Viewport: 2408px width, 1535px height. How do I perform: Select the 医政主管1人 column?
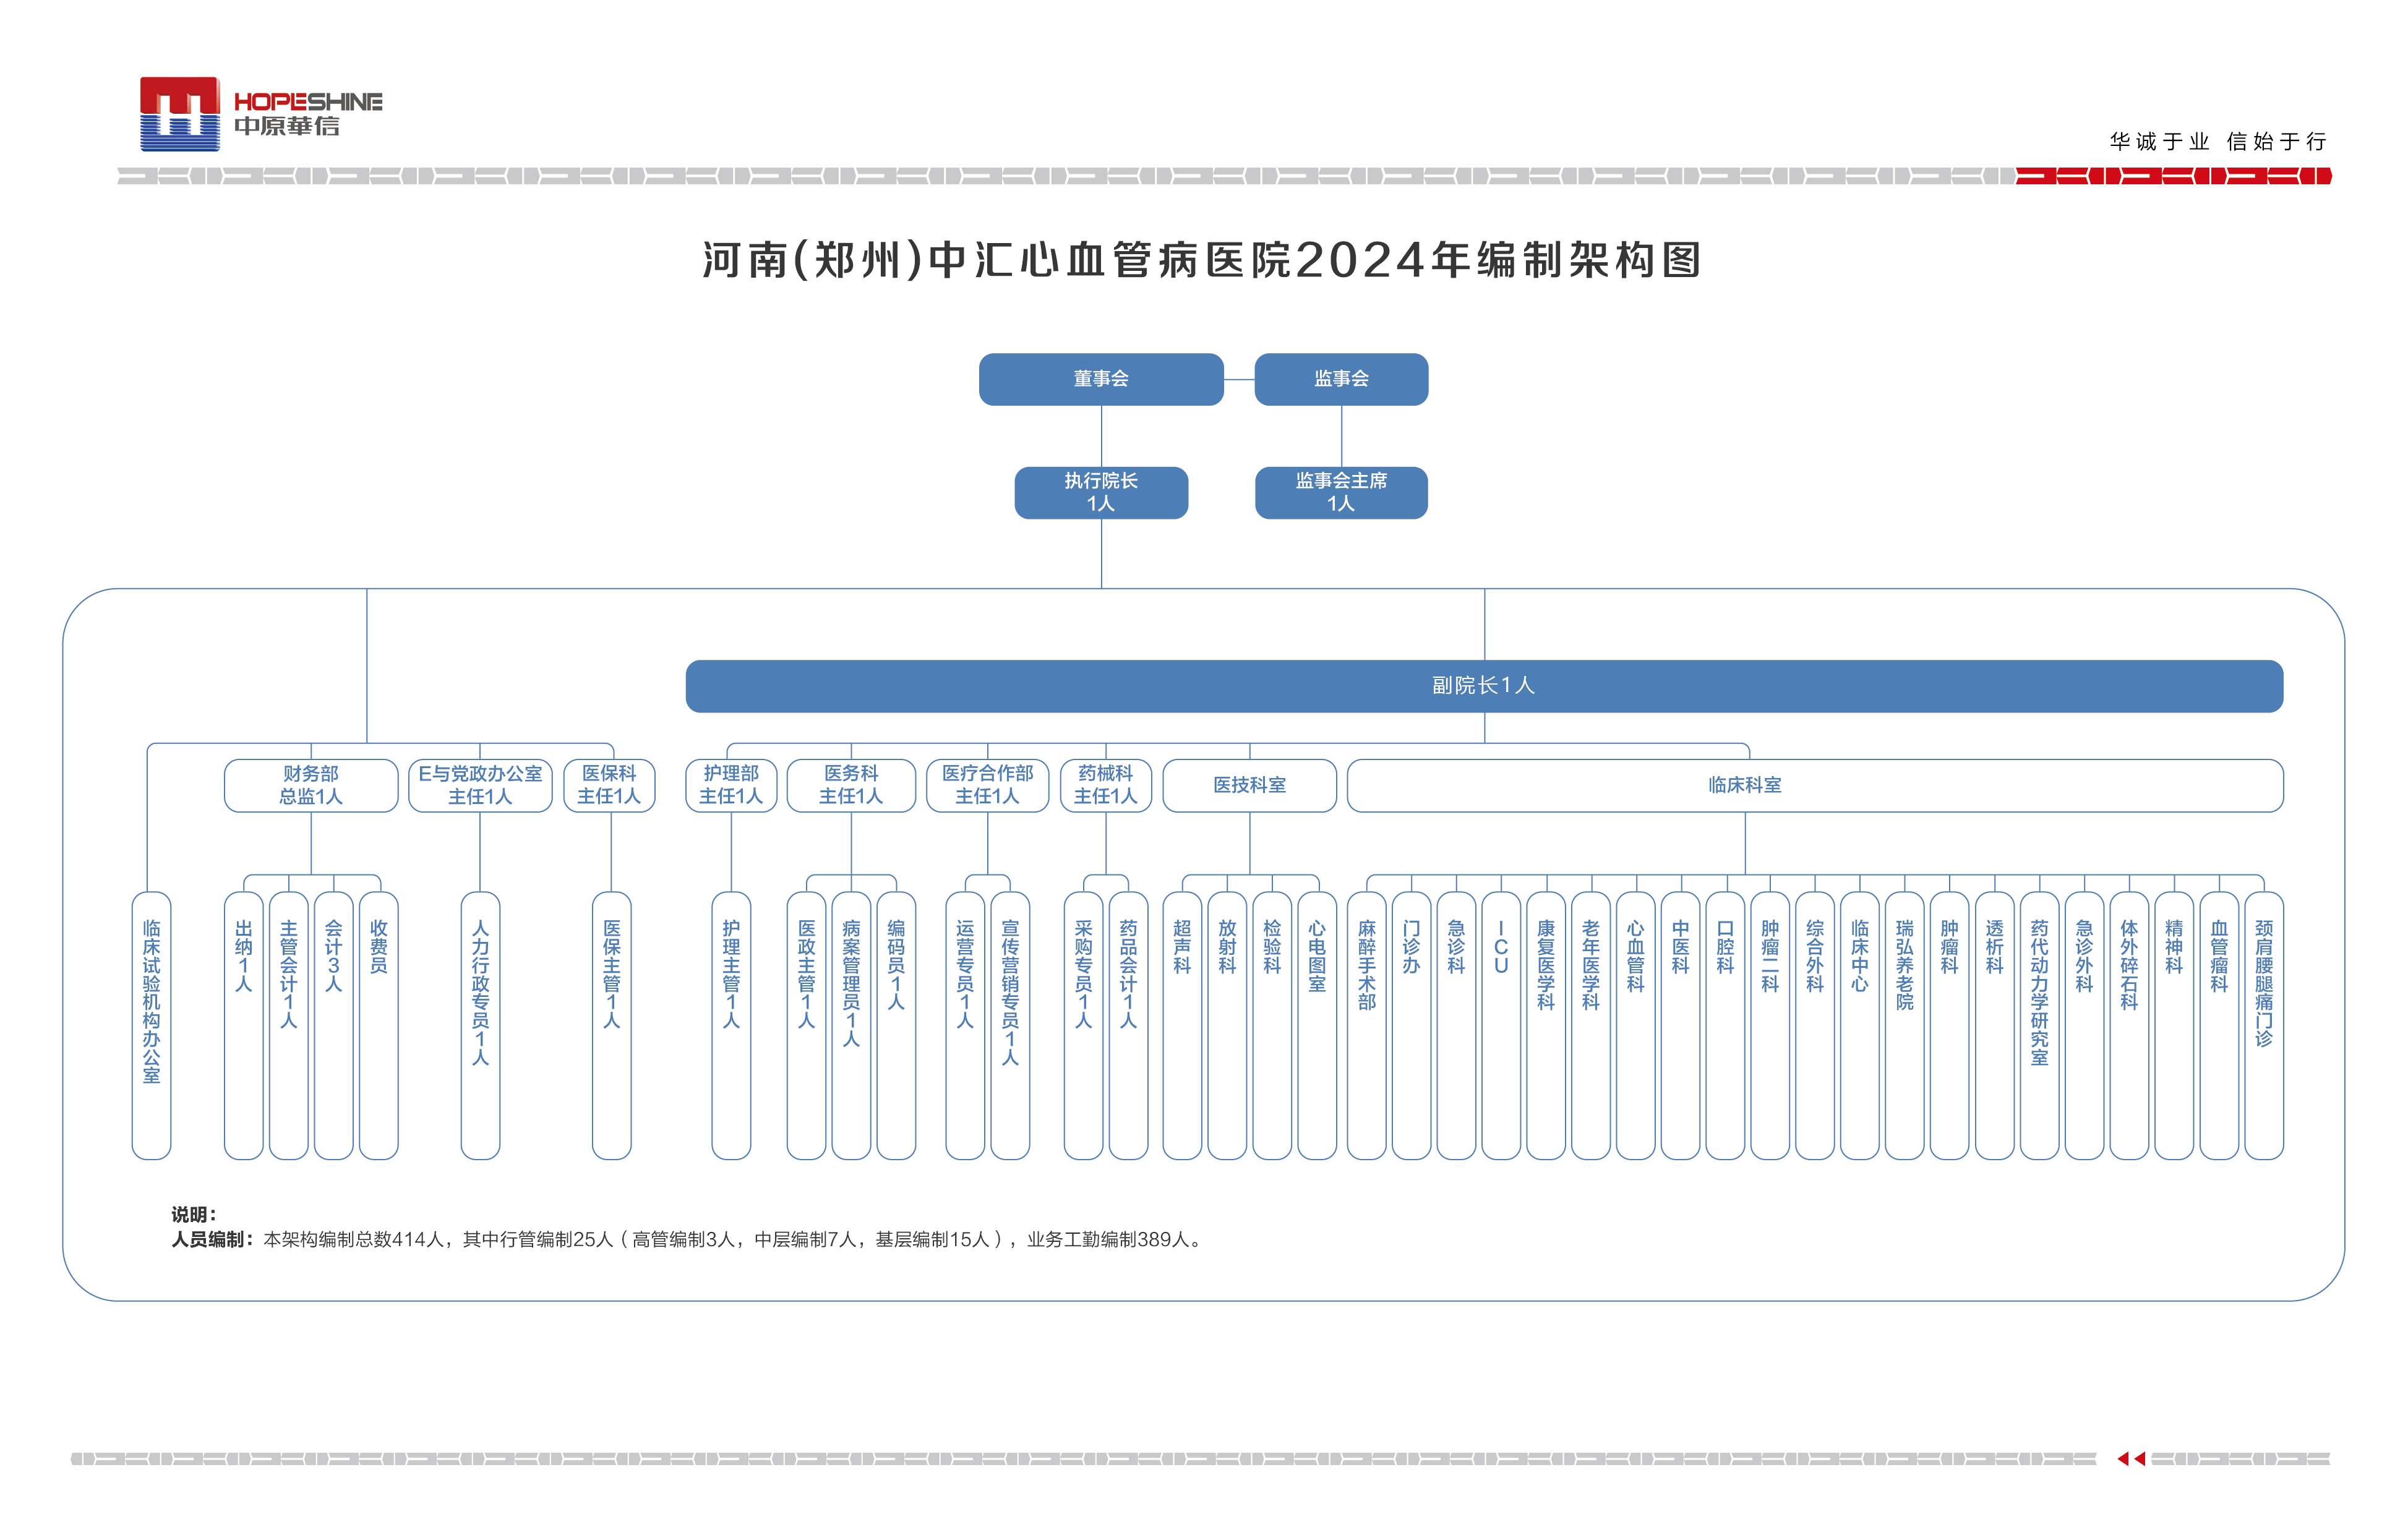[806, 1026]
